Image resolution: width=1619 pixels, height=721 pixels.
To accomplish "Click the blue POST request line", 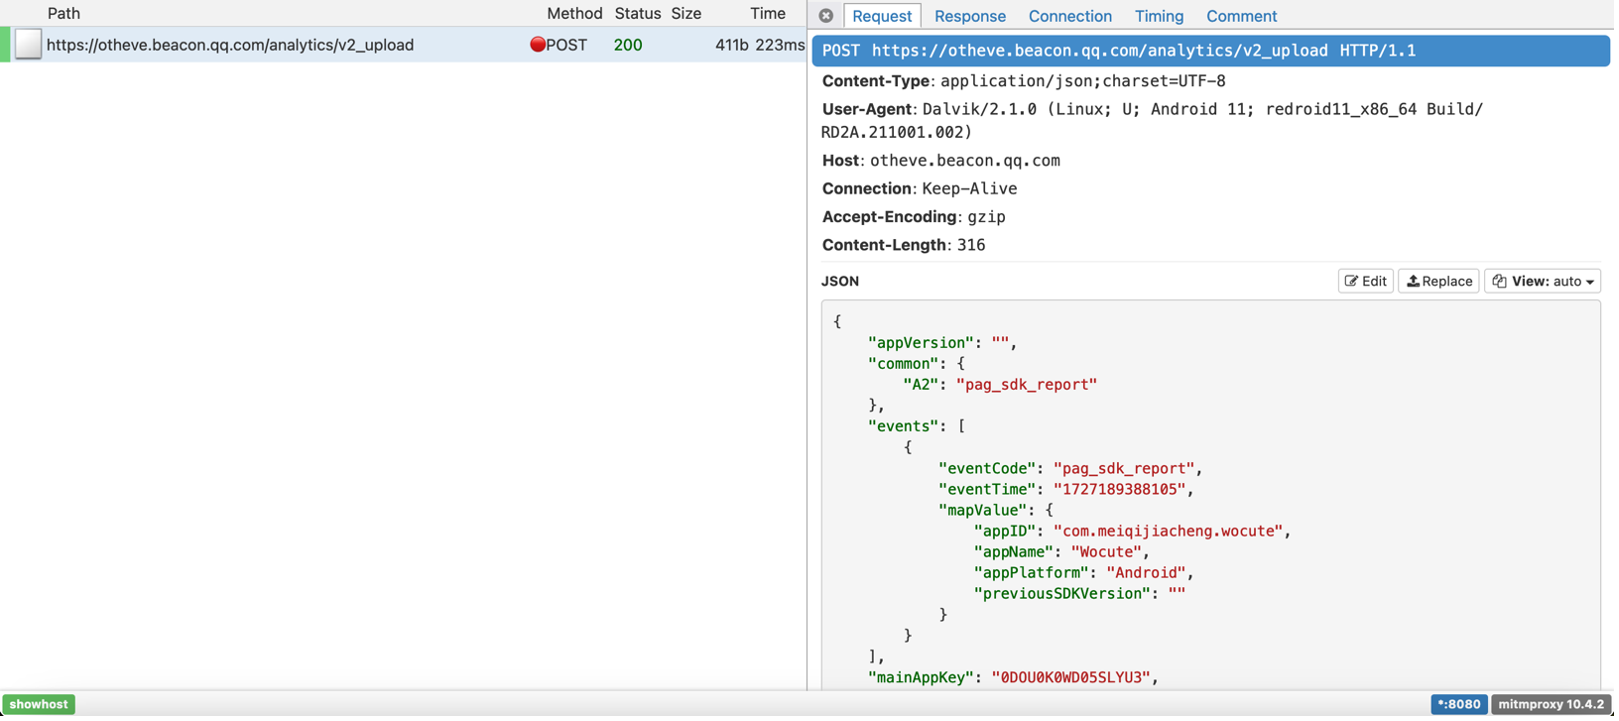I will click(x=1118, y=51).
